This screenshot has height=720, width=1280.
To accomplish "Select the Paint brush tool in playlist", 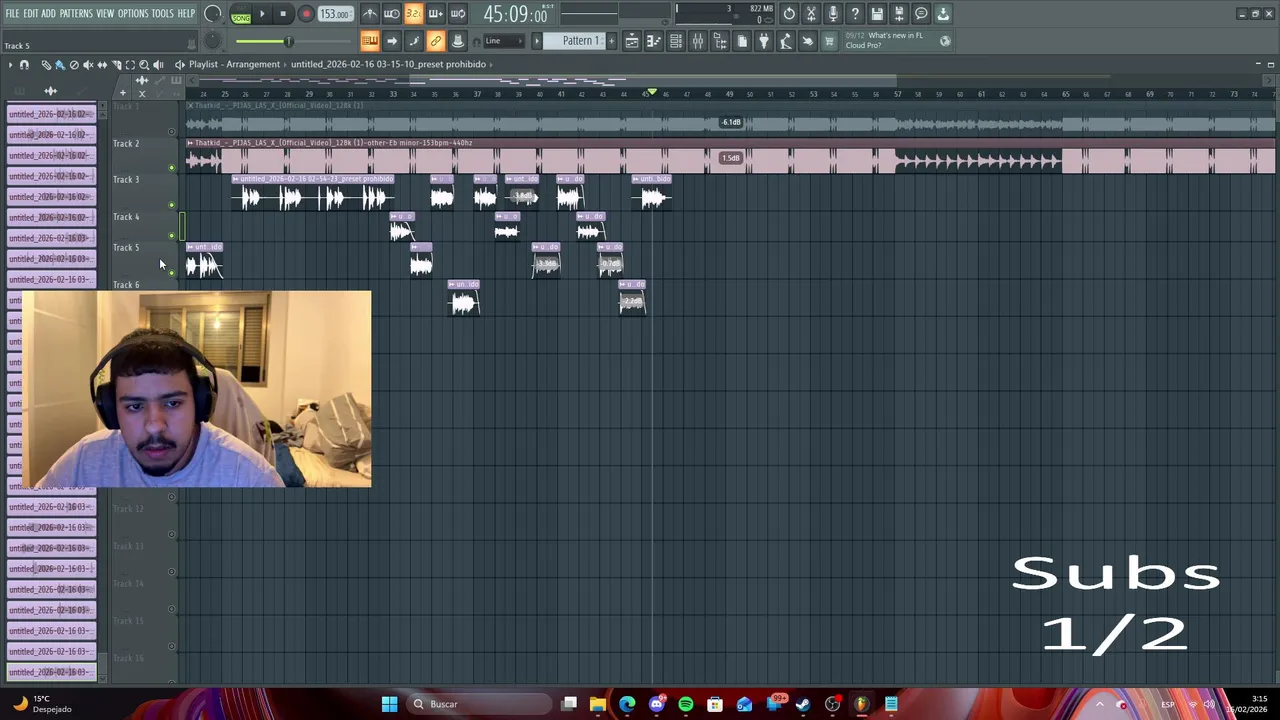I will (60, 65).
